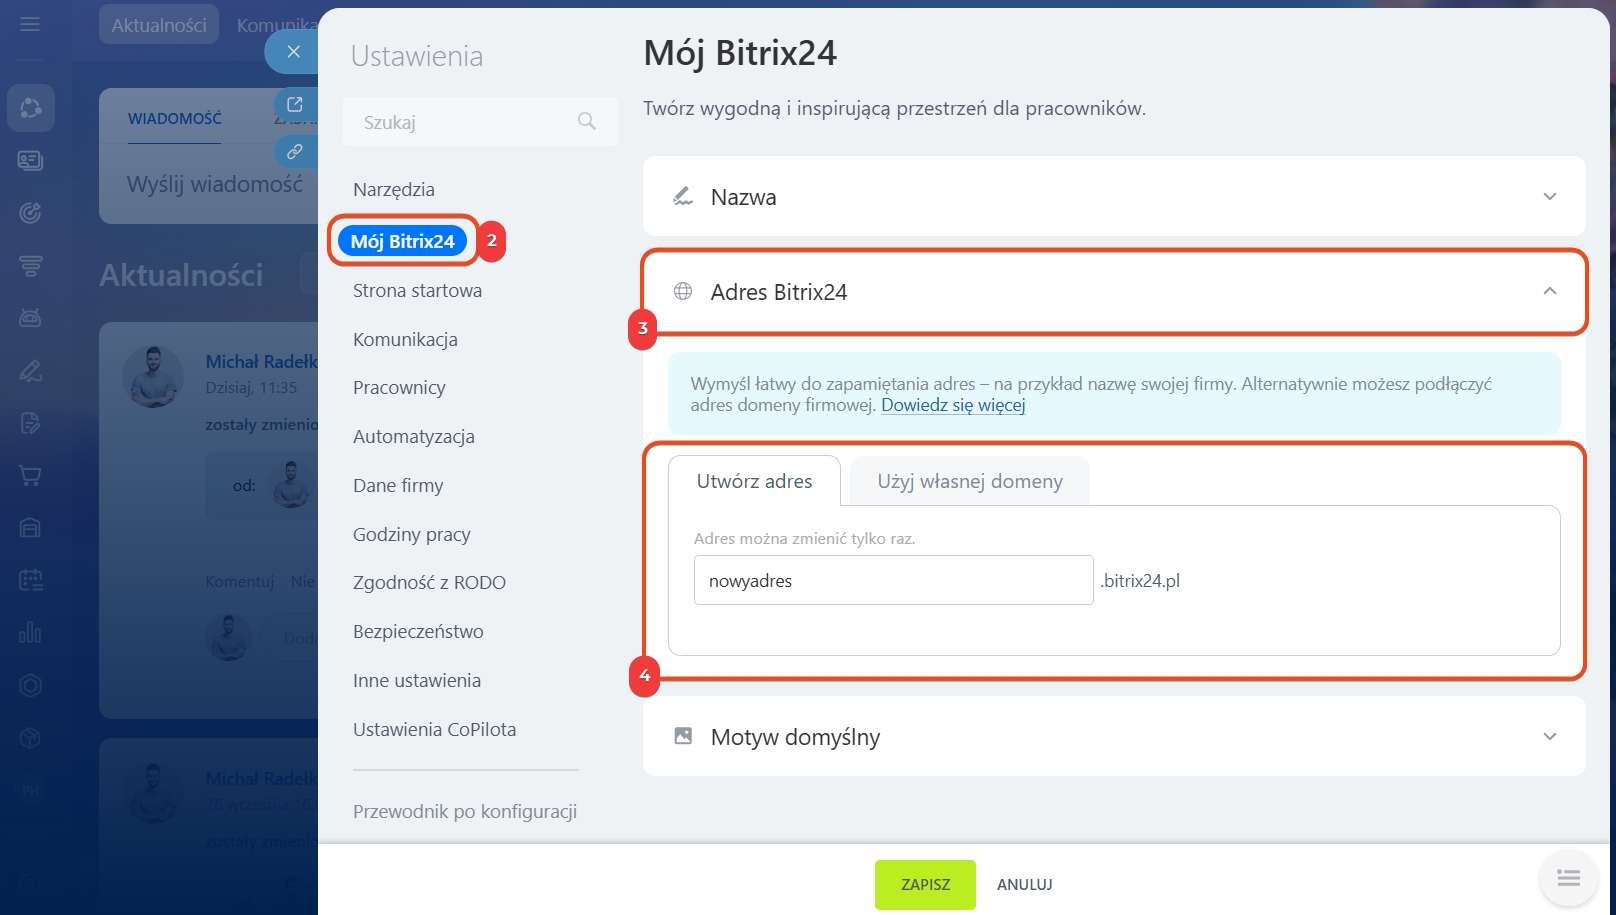Open Komunikacja settings
The width and height of the screenshot is (1616, 915).
(x=405, y=339)
